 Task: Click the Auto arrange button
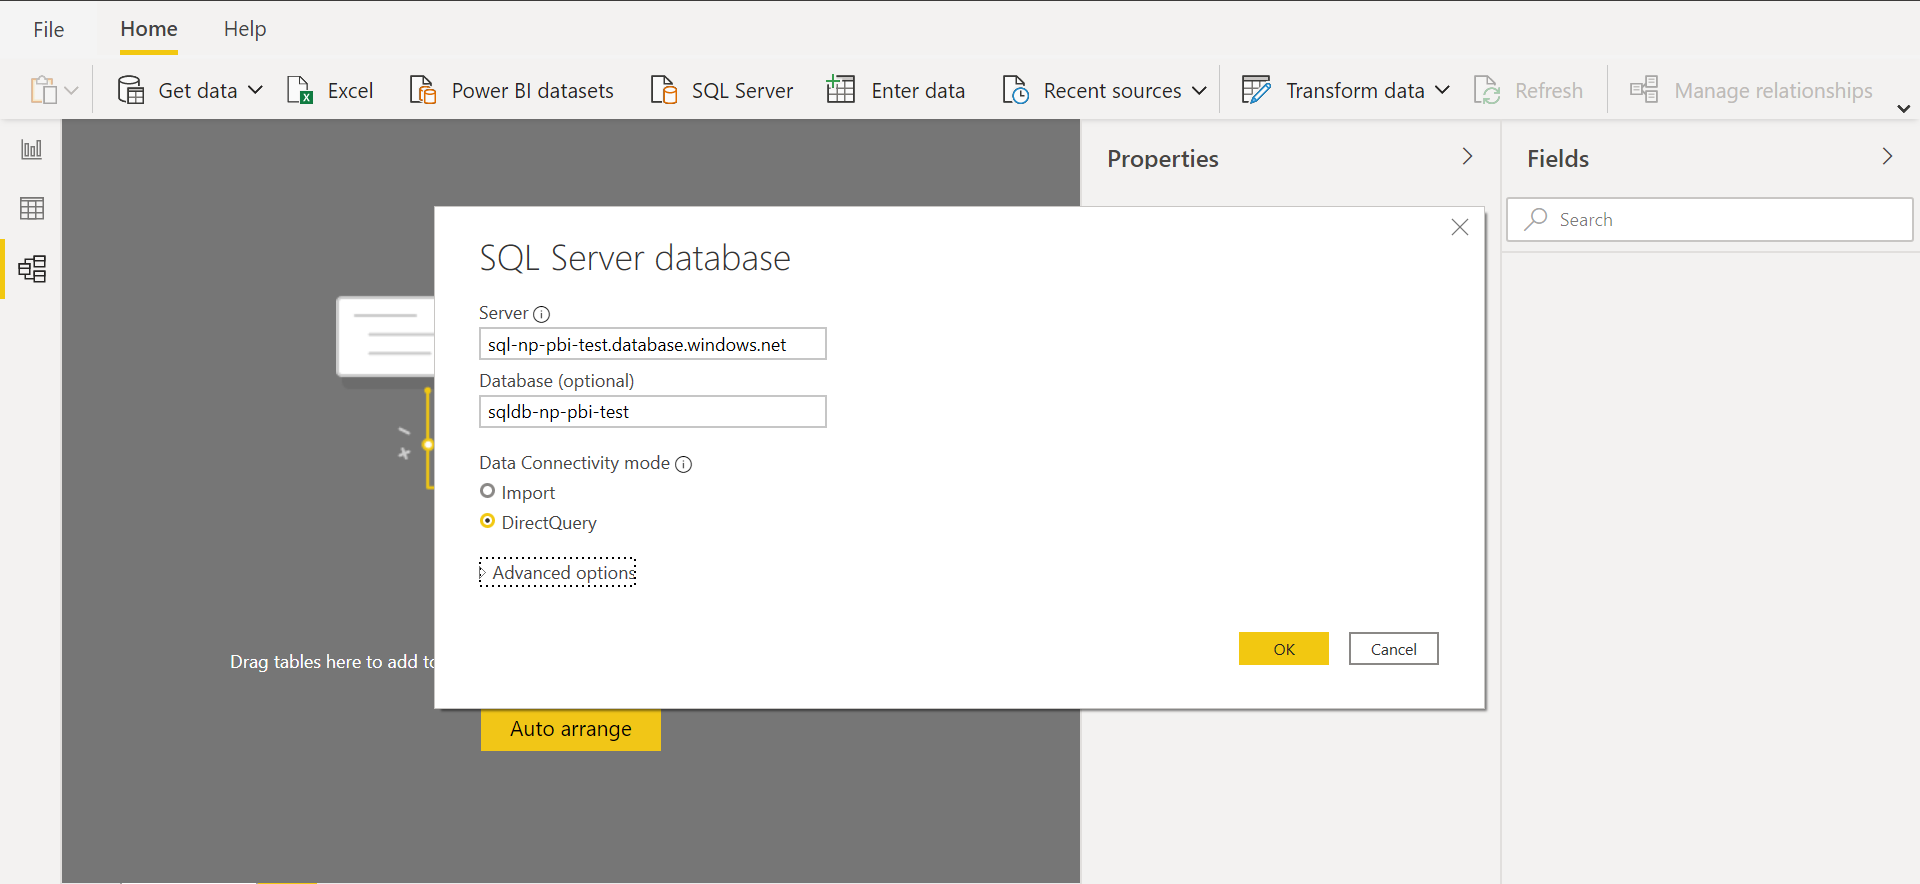pos(571,729)
